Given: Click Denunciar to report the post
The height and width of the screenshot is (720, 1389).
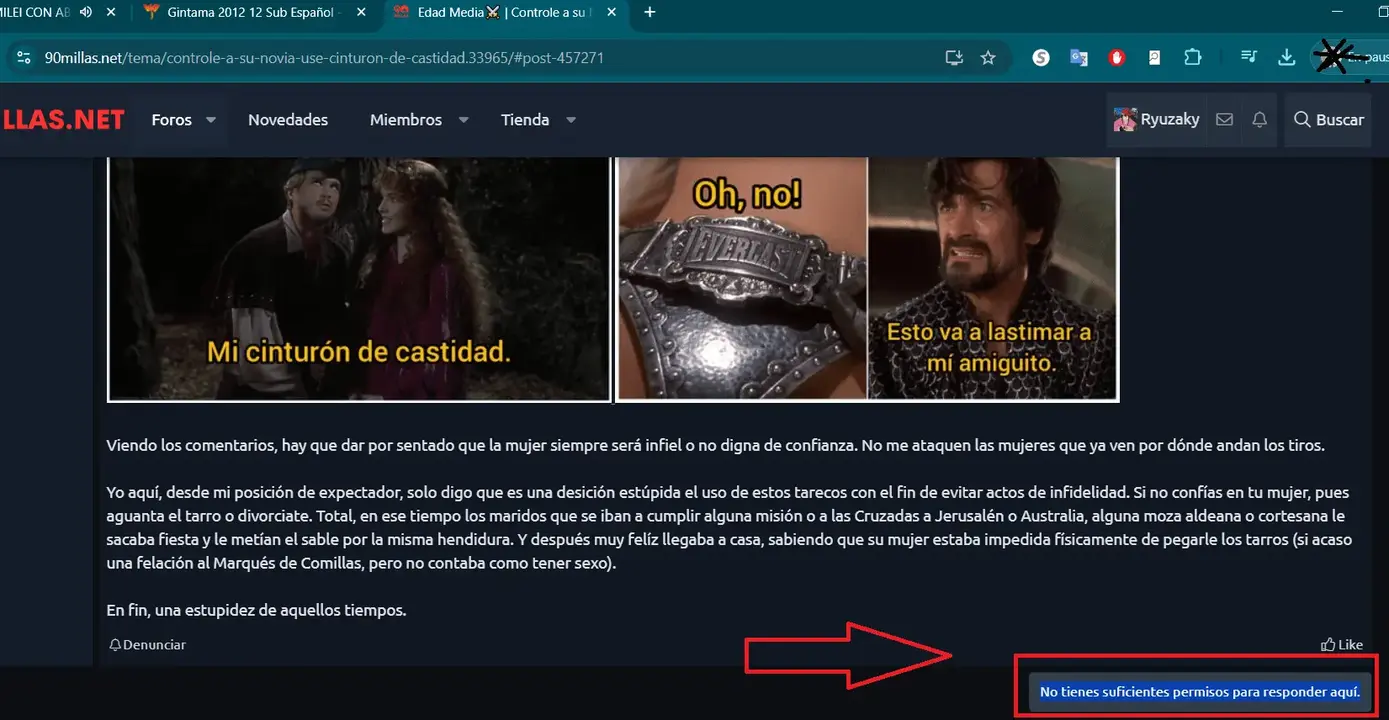Looking at the screenshot, I should 147,645.
